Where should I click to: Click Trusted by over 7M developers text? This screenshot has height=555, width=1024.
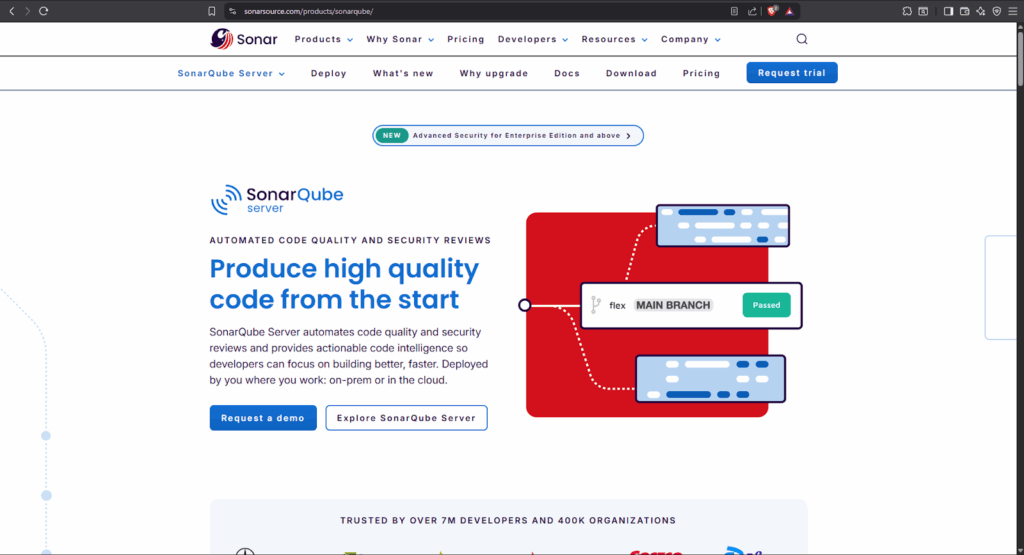[508, 520]
